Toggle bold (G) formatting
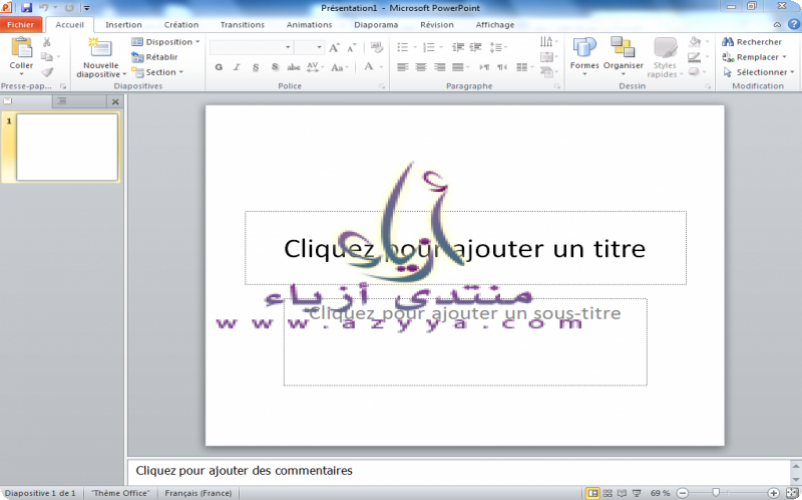Viewport: 802px width, 500px height. (x=219, y=67)
